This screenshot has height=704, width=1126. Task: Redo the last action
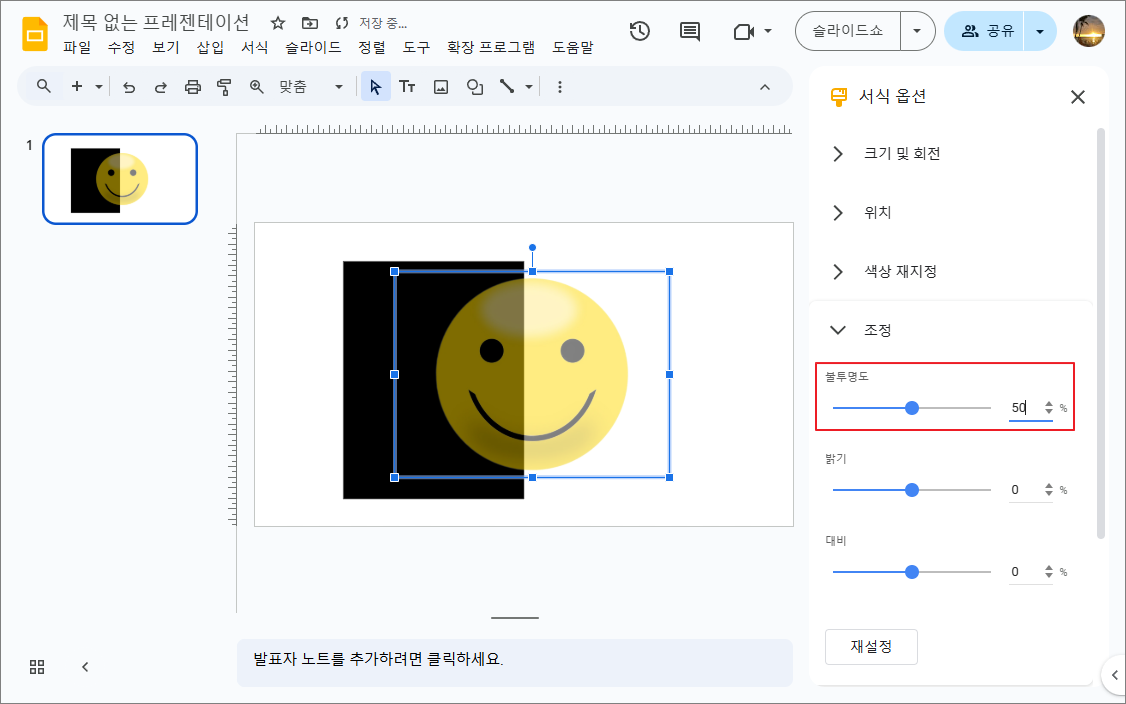point(161,87)
